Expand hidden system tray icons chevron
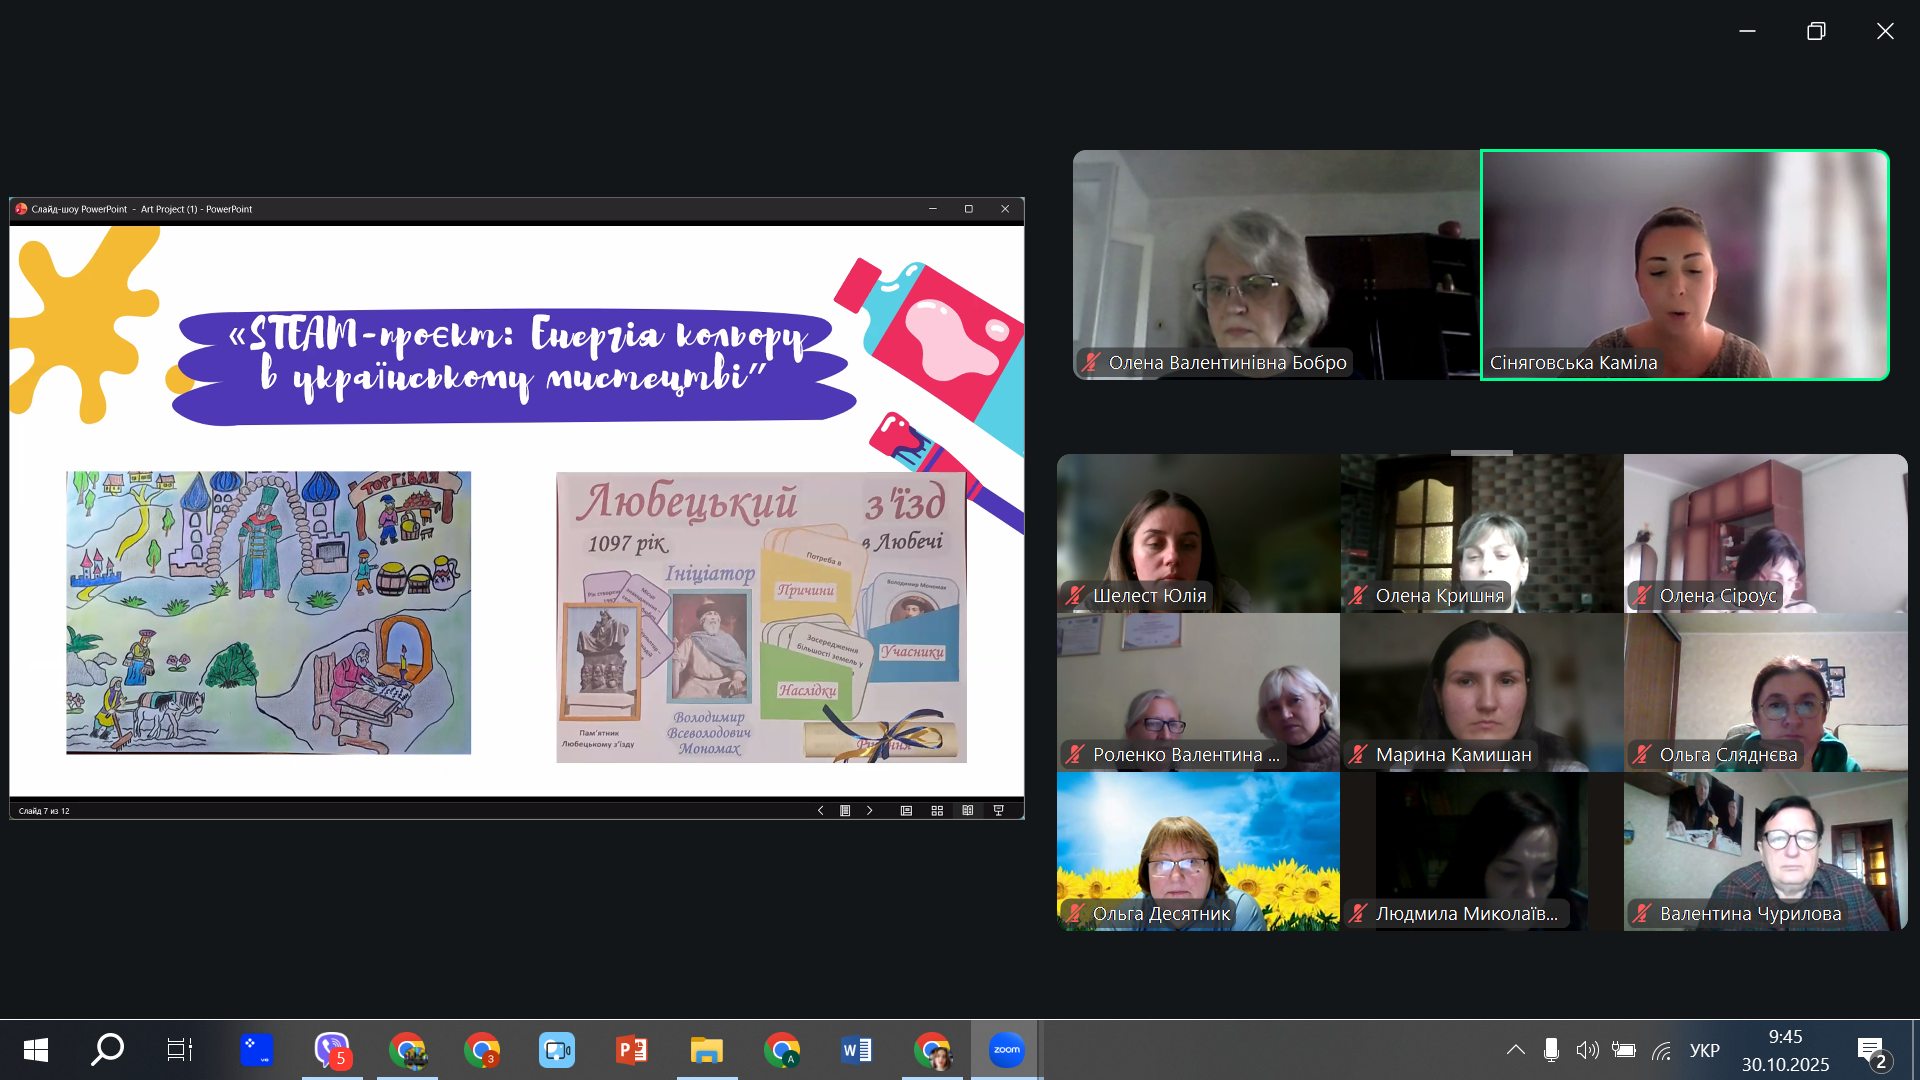Screen dimensions: 1920x1080 tap(1516, 1050)
